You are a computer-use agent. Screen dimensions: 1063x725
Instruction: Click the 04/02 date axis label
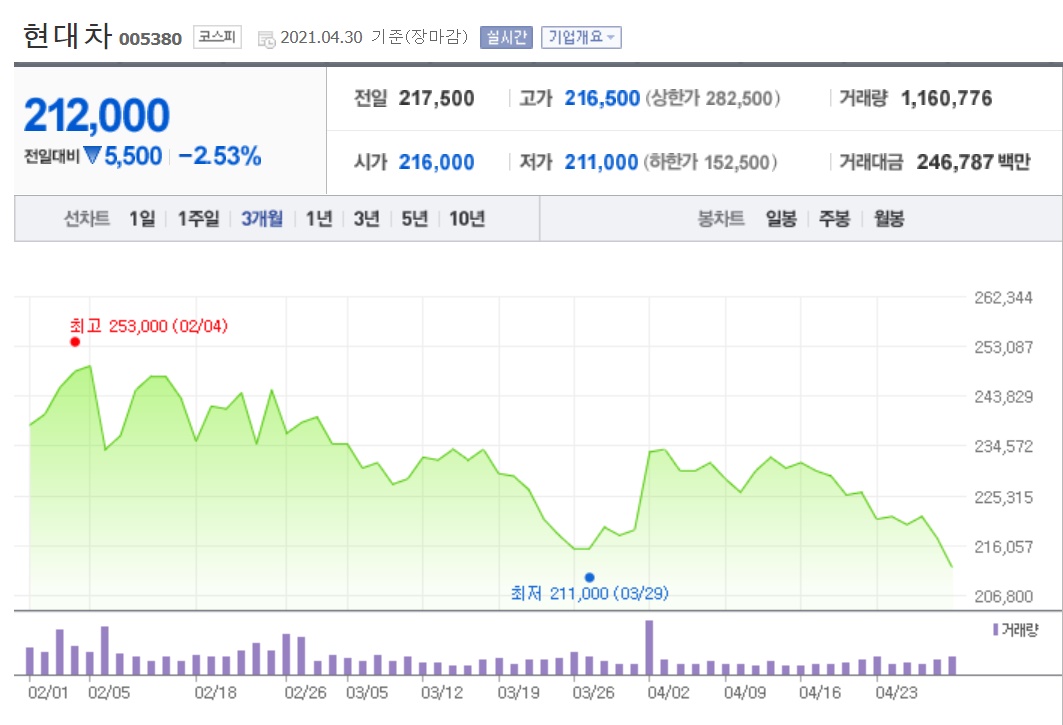point(668,692)
